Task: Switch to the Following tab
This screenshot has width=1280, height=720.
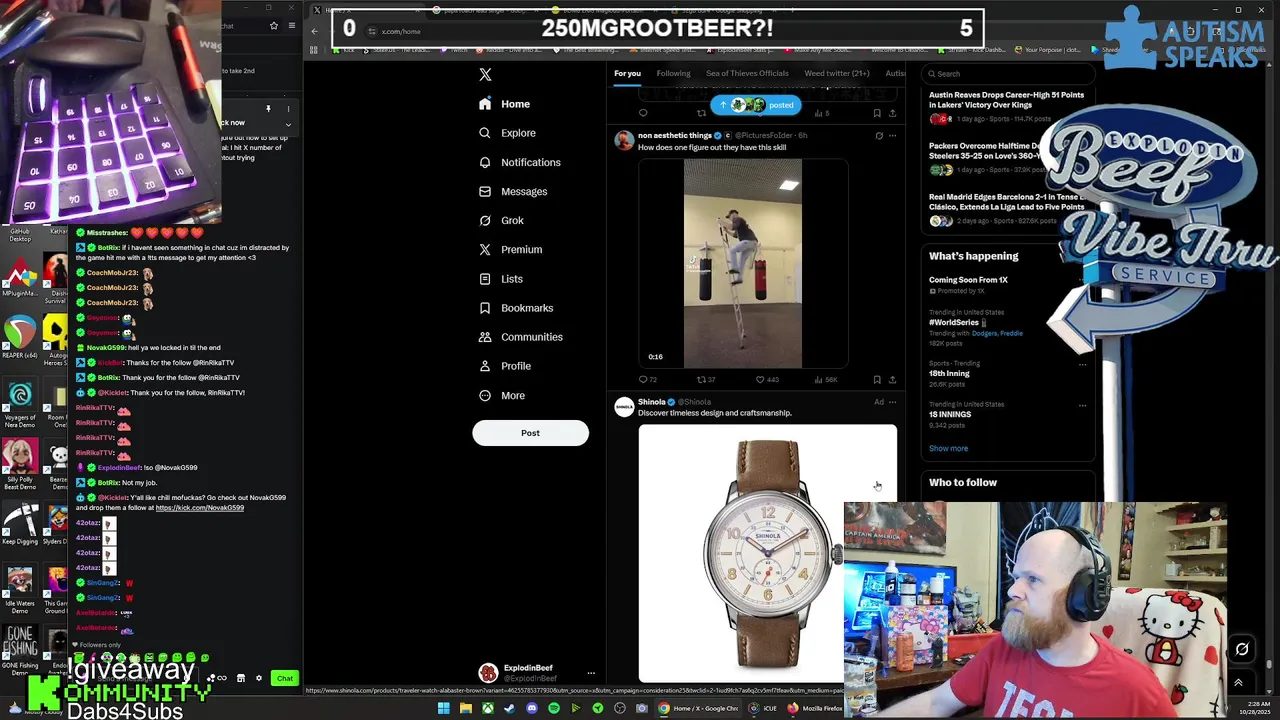Action: coord(673,73)
